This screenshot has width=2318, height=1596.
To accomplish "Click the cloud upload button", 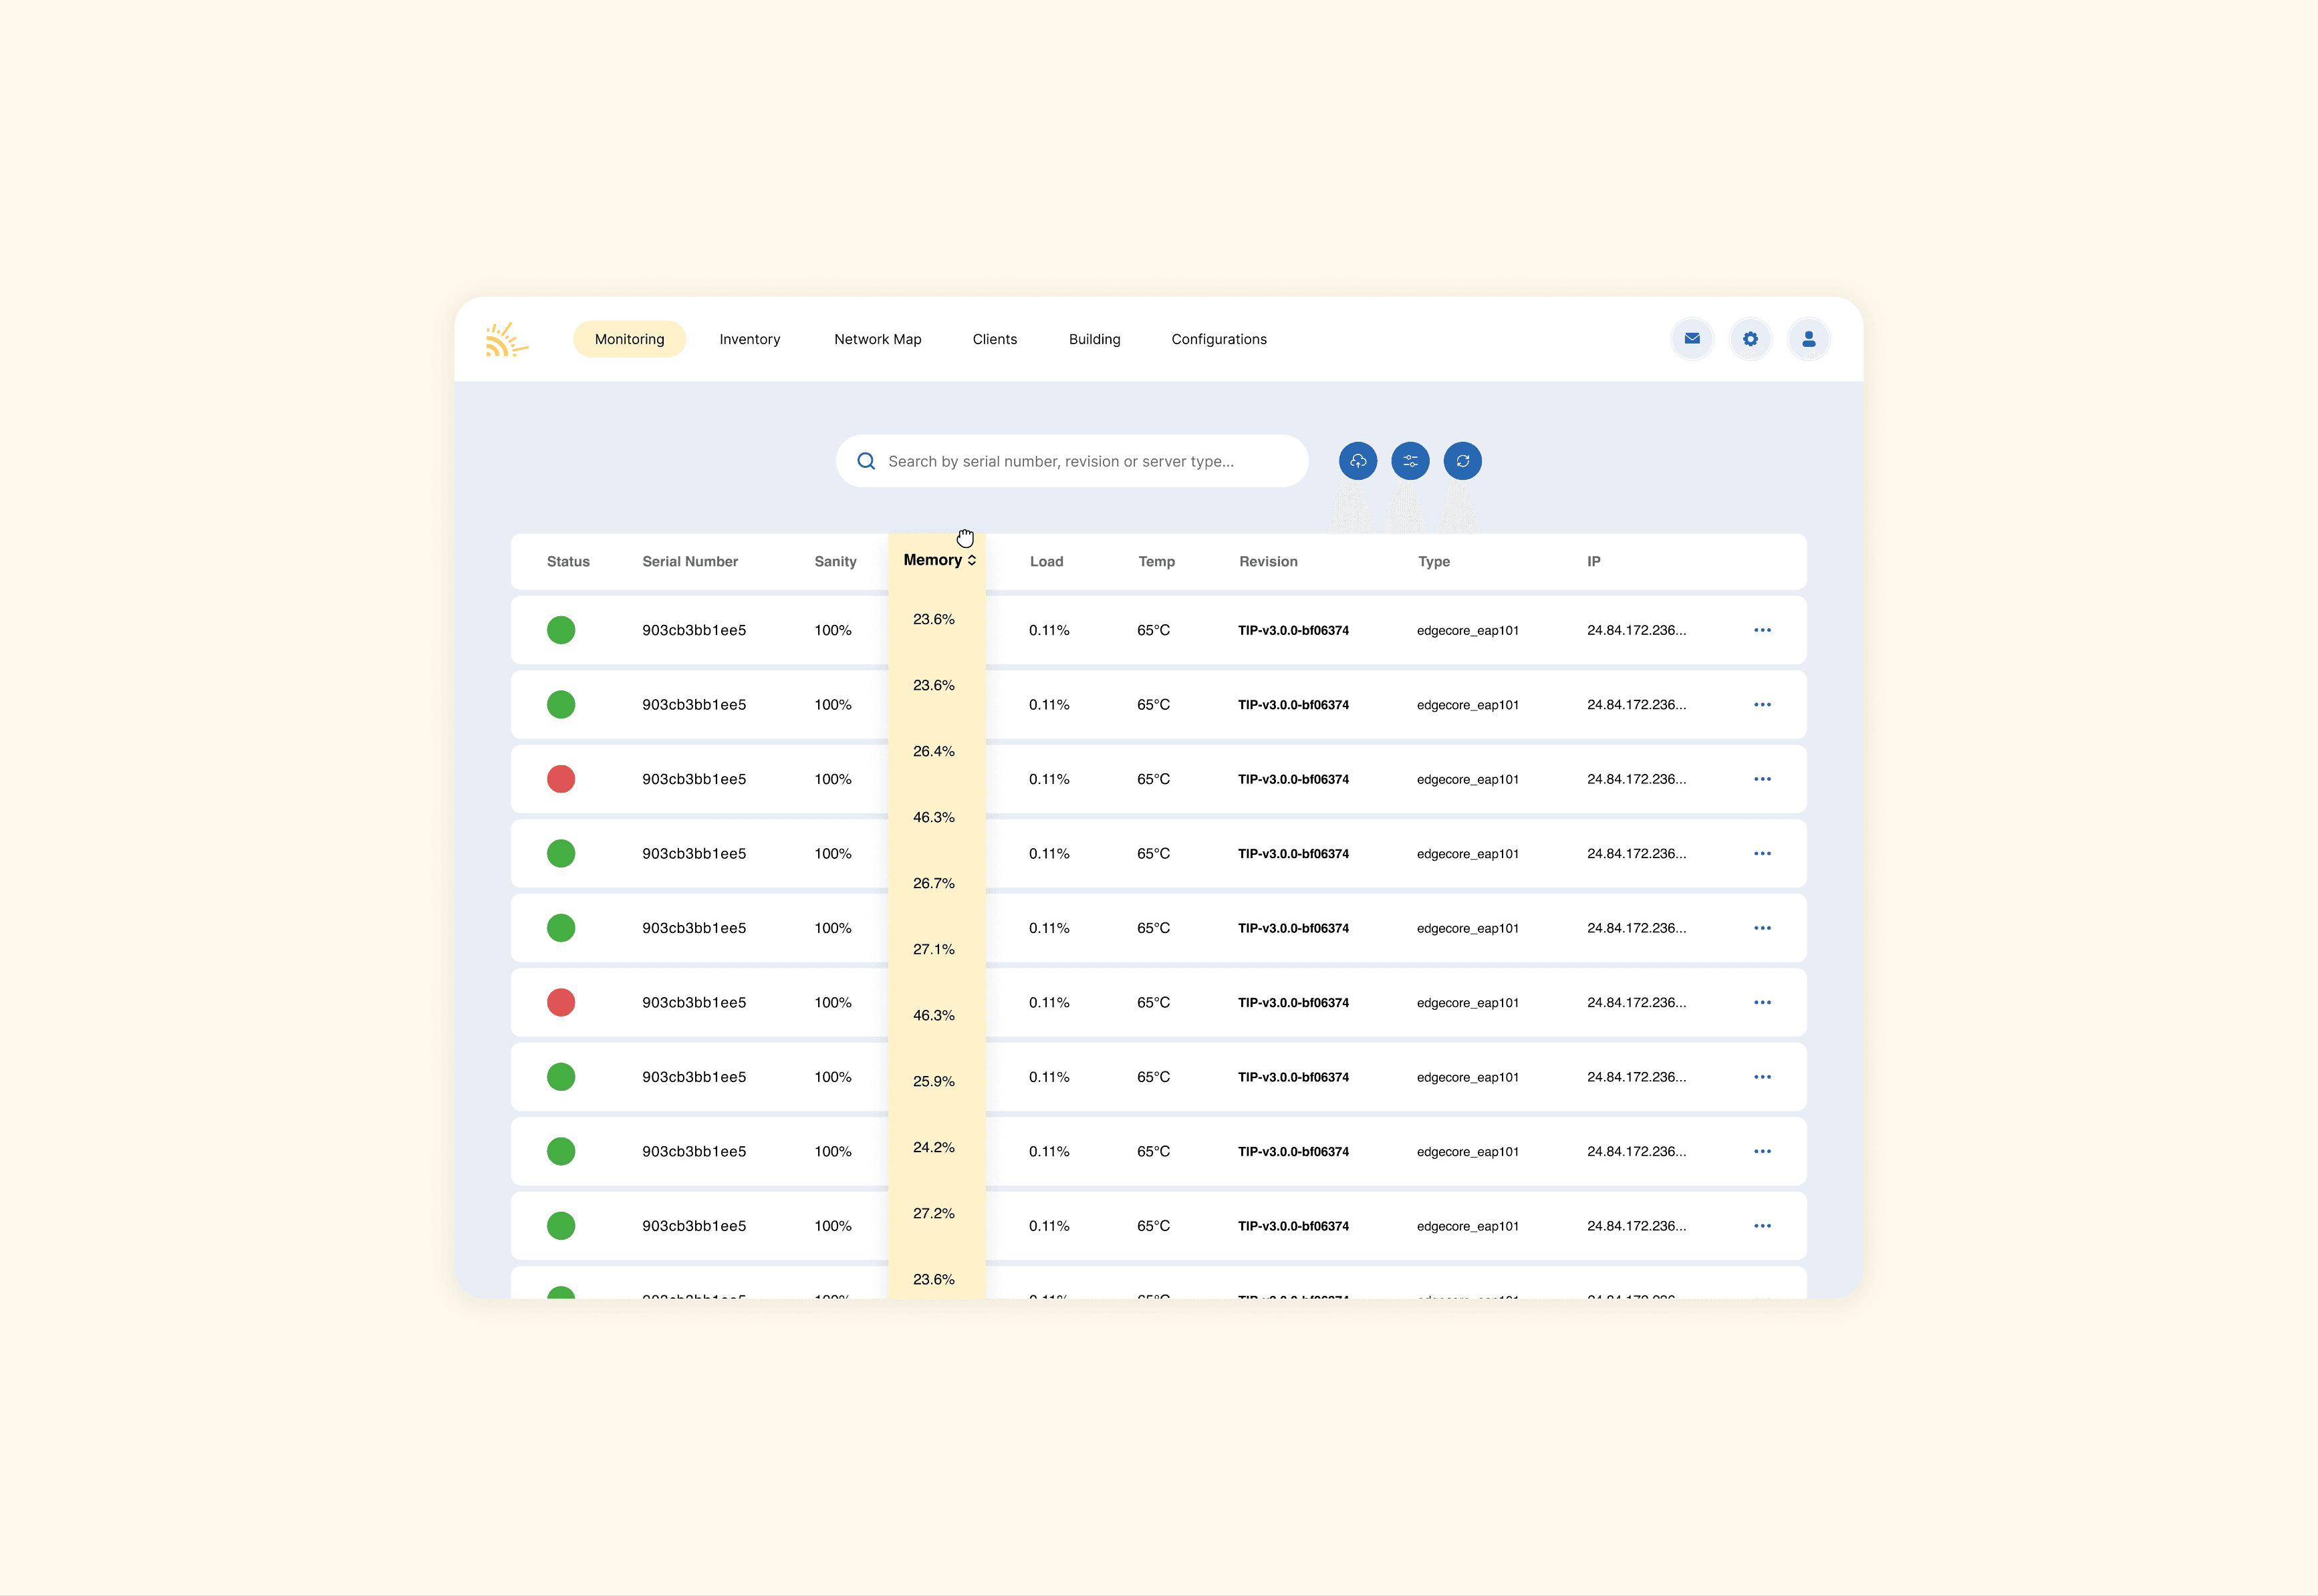I will [x=1358, y=461].
